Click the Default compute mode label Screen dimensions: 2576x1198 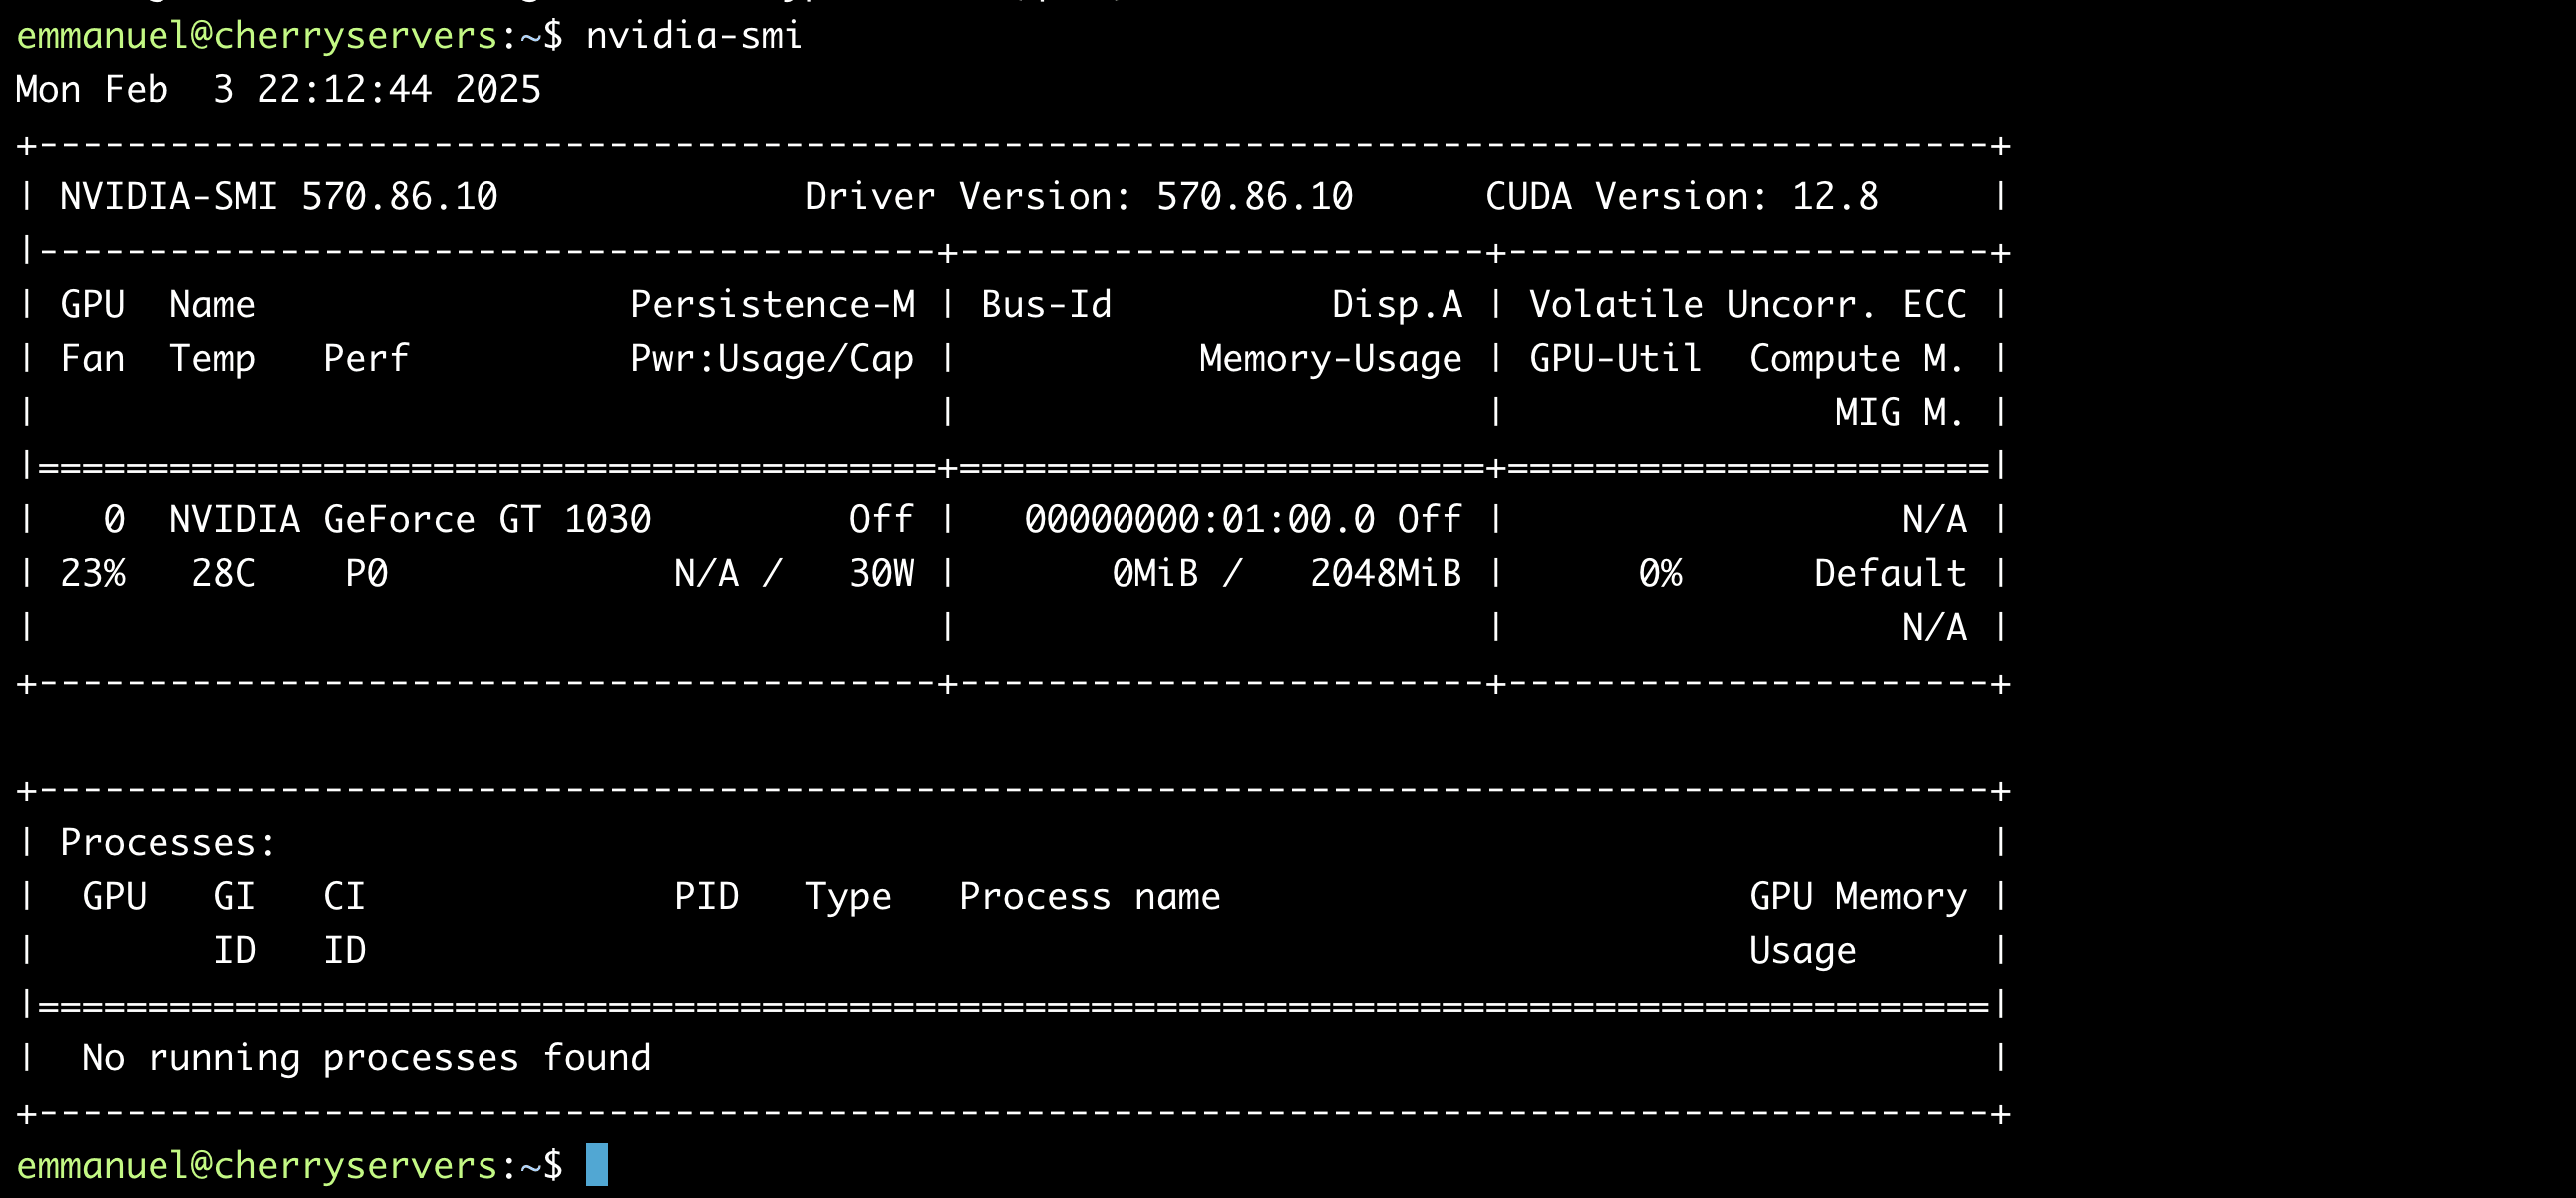coord(1889,572)
